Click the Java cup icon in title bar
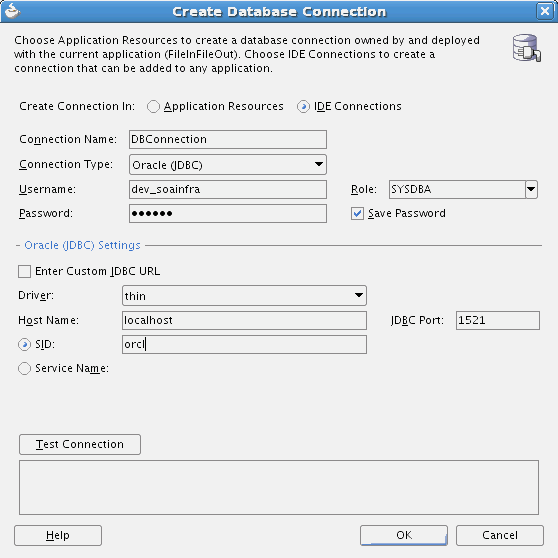The width and height of the screenshot is (558, 558). pyautogui.click(x=12, y=11)
